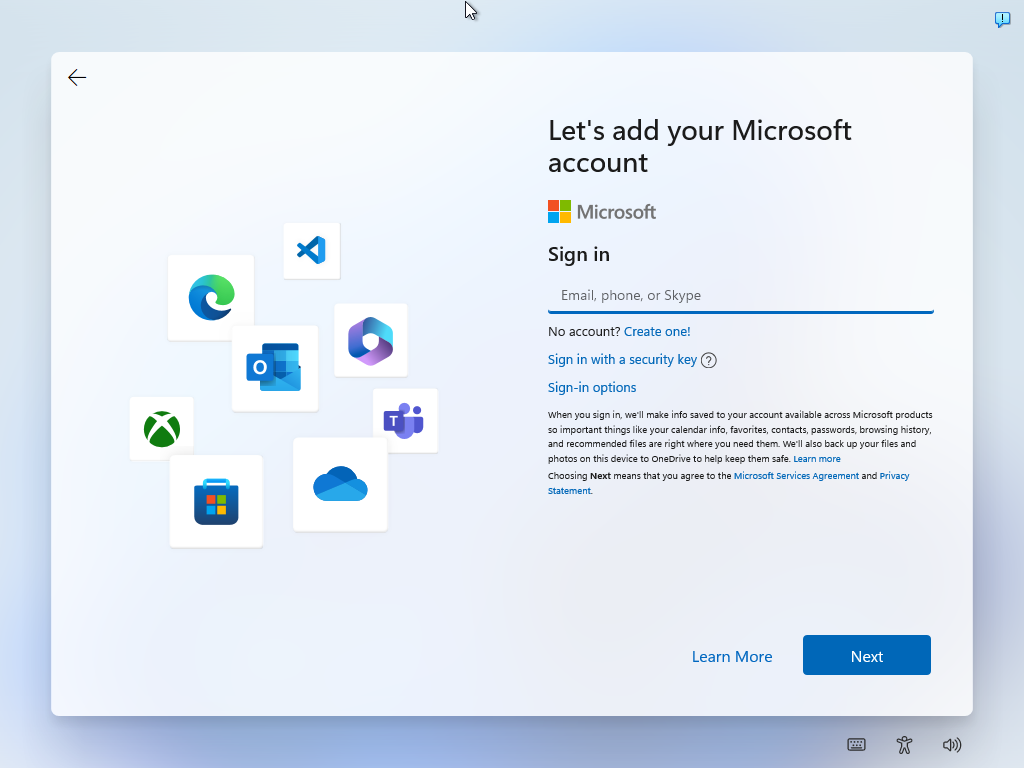1024x768 pixels.
Task: Click the Learn More button
Action: click(732, 656)
